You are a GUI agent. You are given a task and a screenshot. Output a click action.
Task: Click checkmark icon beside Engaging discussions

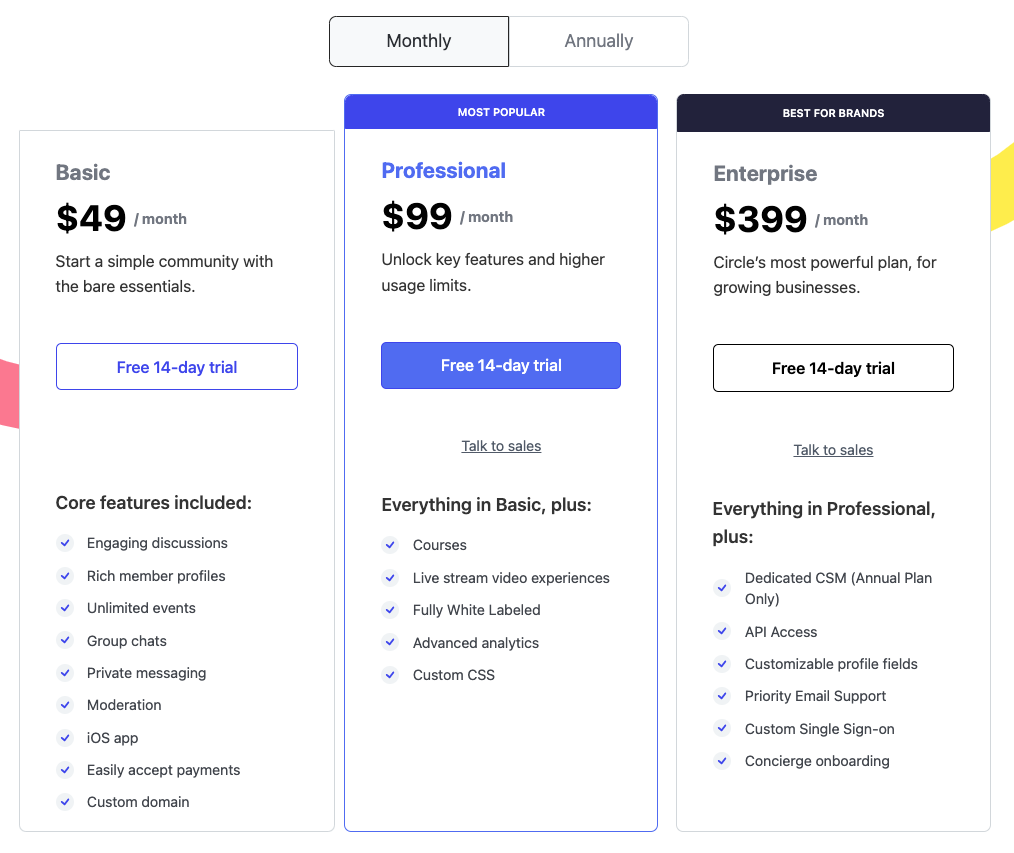tap(65, 543)
